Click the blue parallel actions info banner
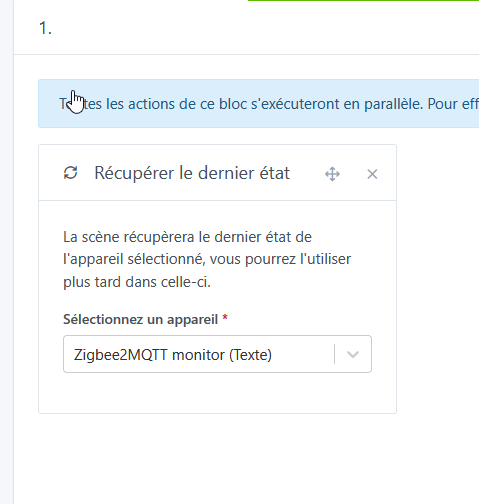Image resolution: width=479 pixels, height=504 pixels. click(x=259, y=104)
